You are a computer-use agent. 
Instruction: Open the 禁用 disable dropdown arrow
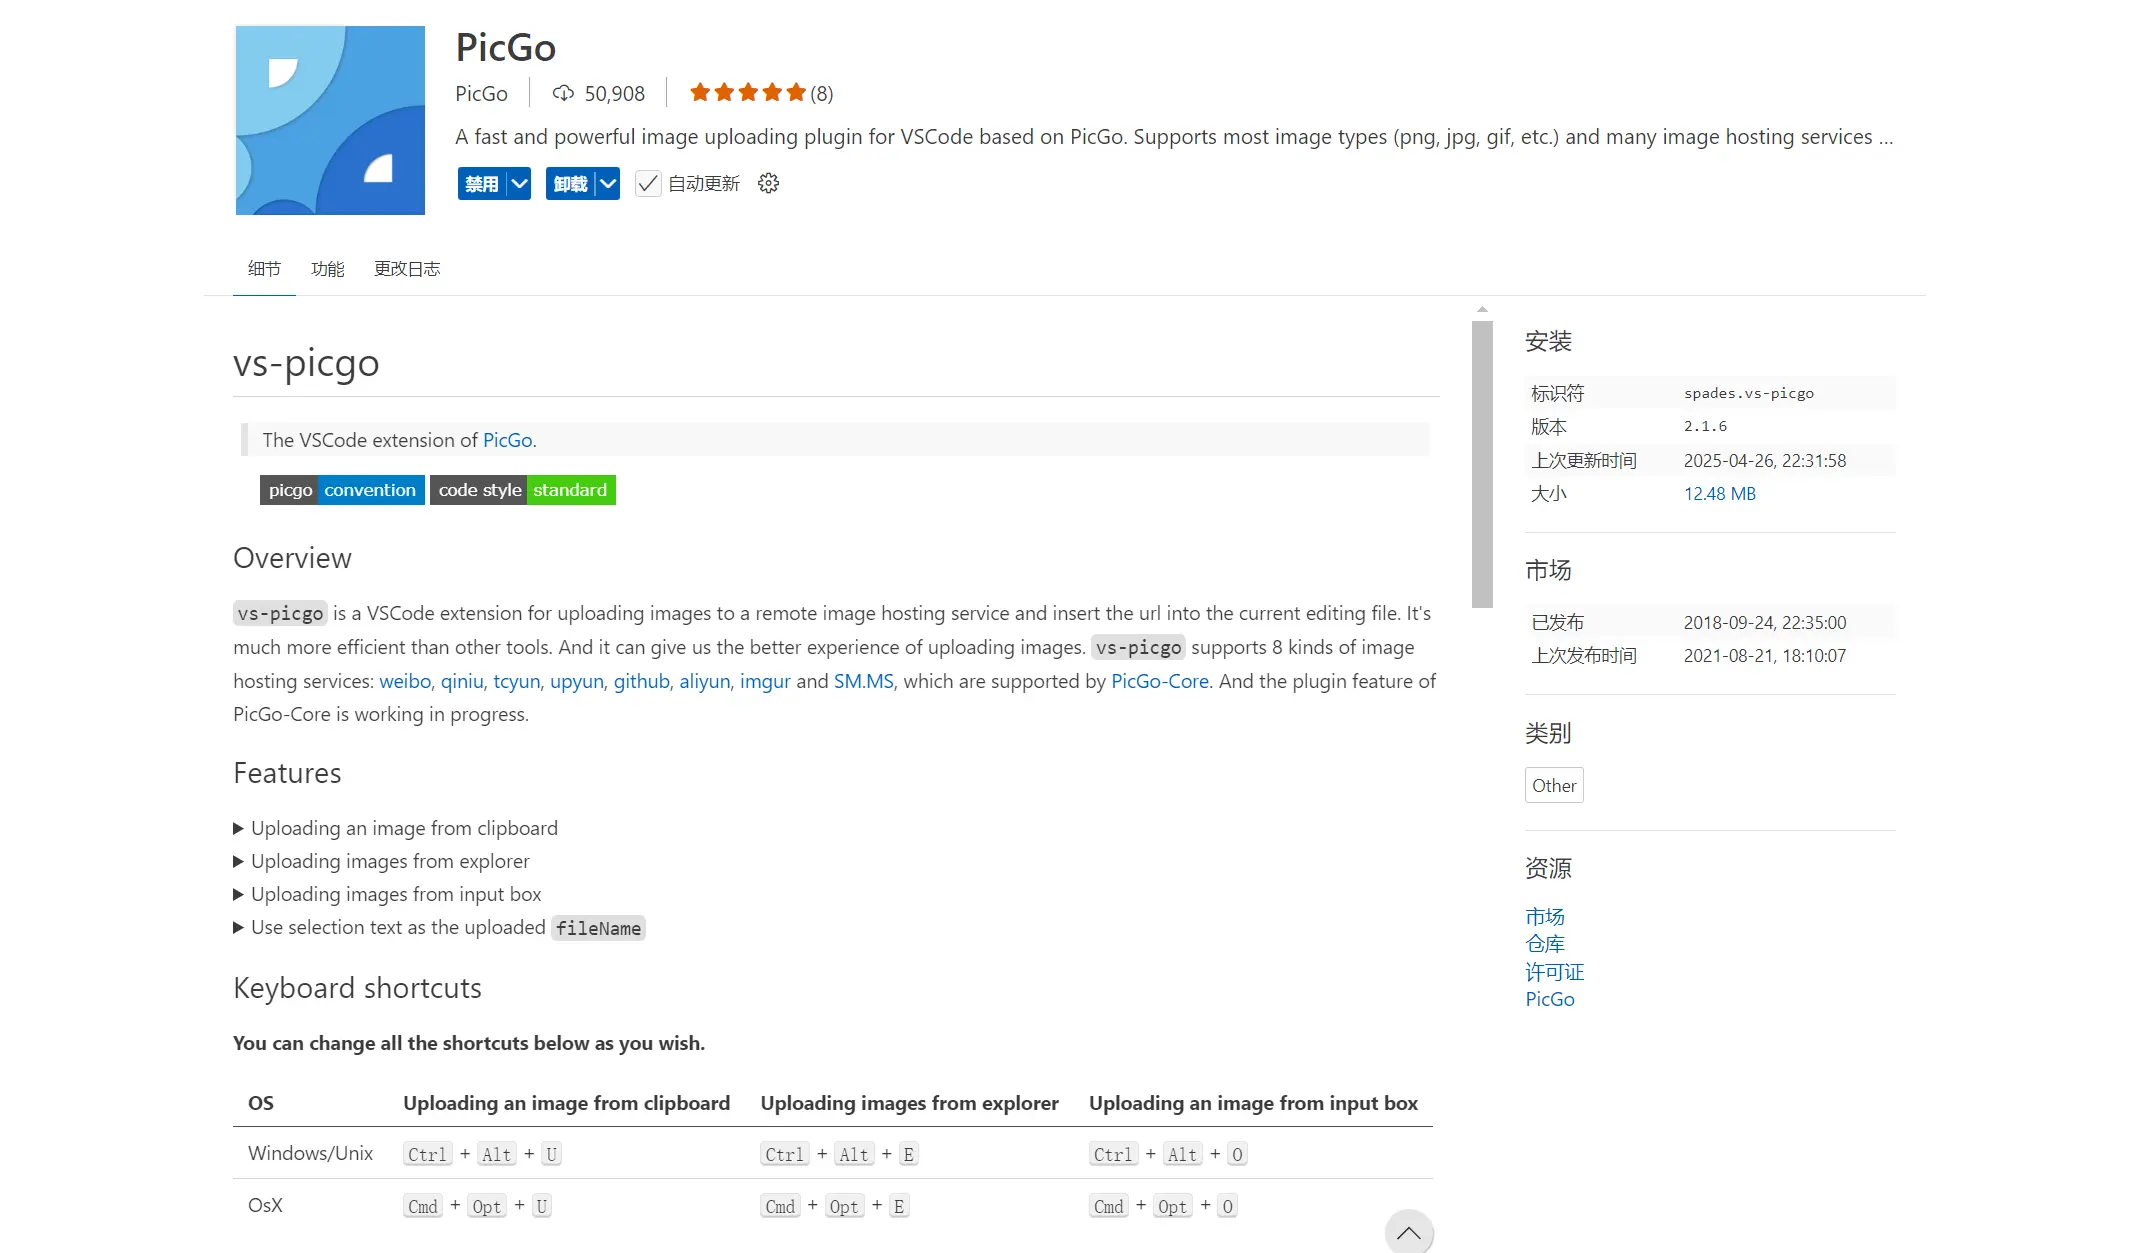pyautogui.click(x=519, y=184)
